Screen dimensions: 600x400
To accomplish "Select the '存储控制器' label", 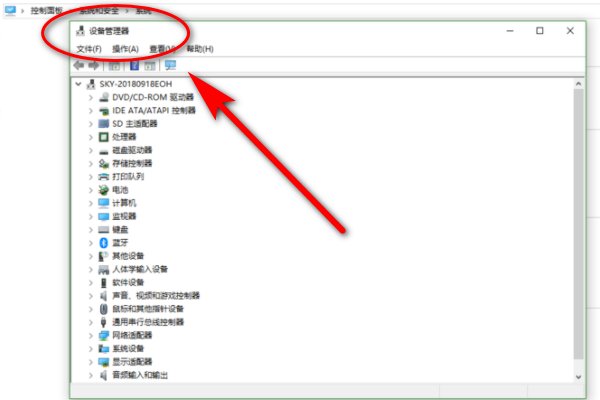I will pos(132,163).
